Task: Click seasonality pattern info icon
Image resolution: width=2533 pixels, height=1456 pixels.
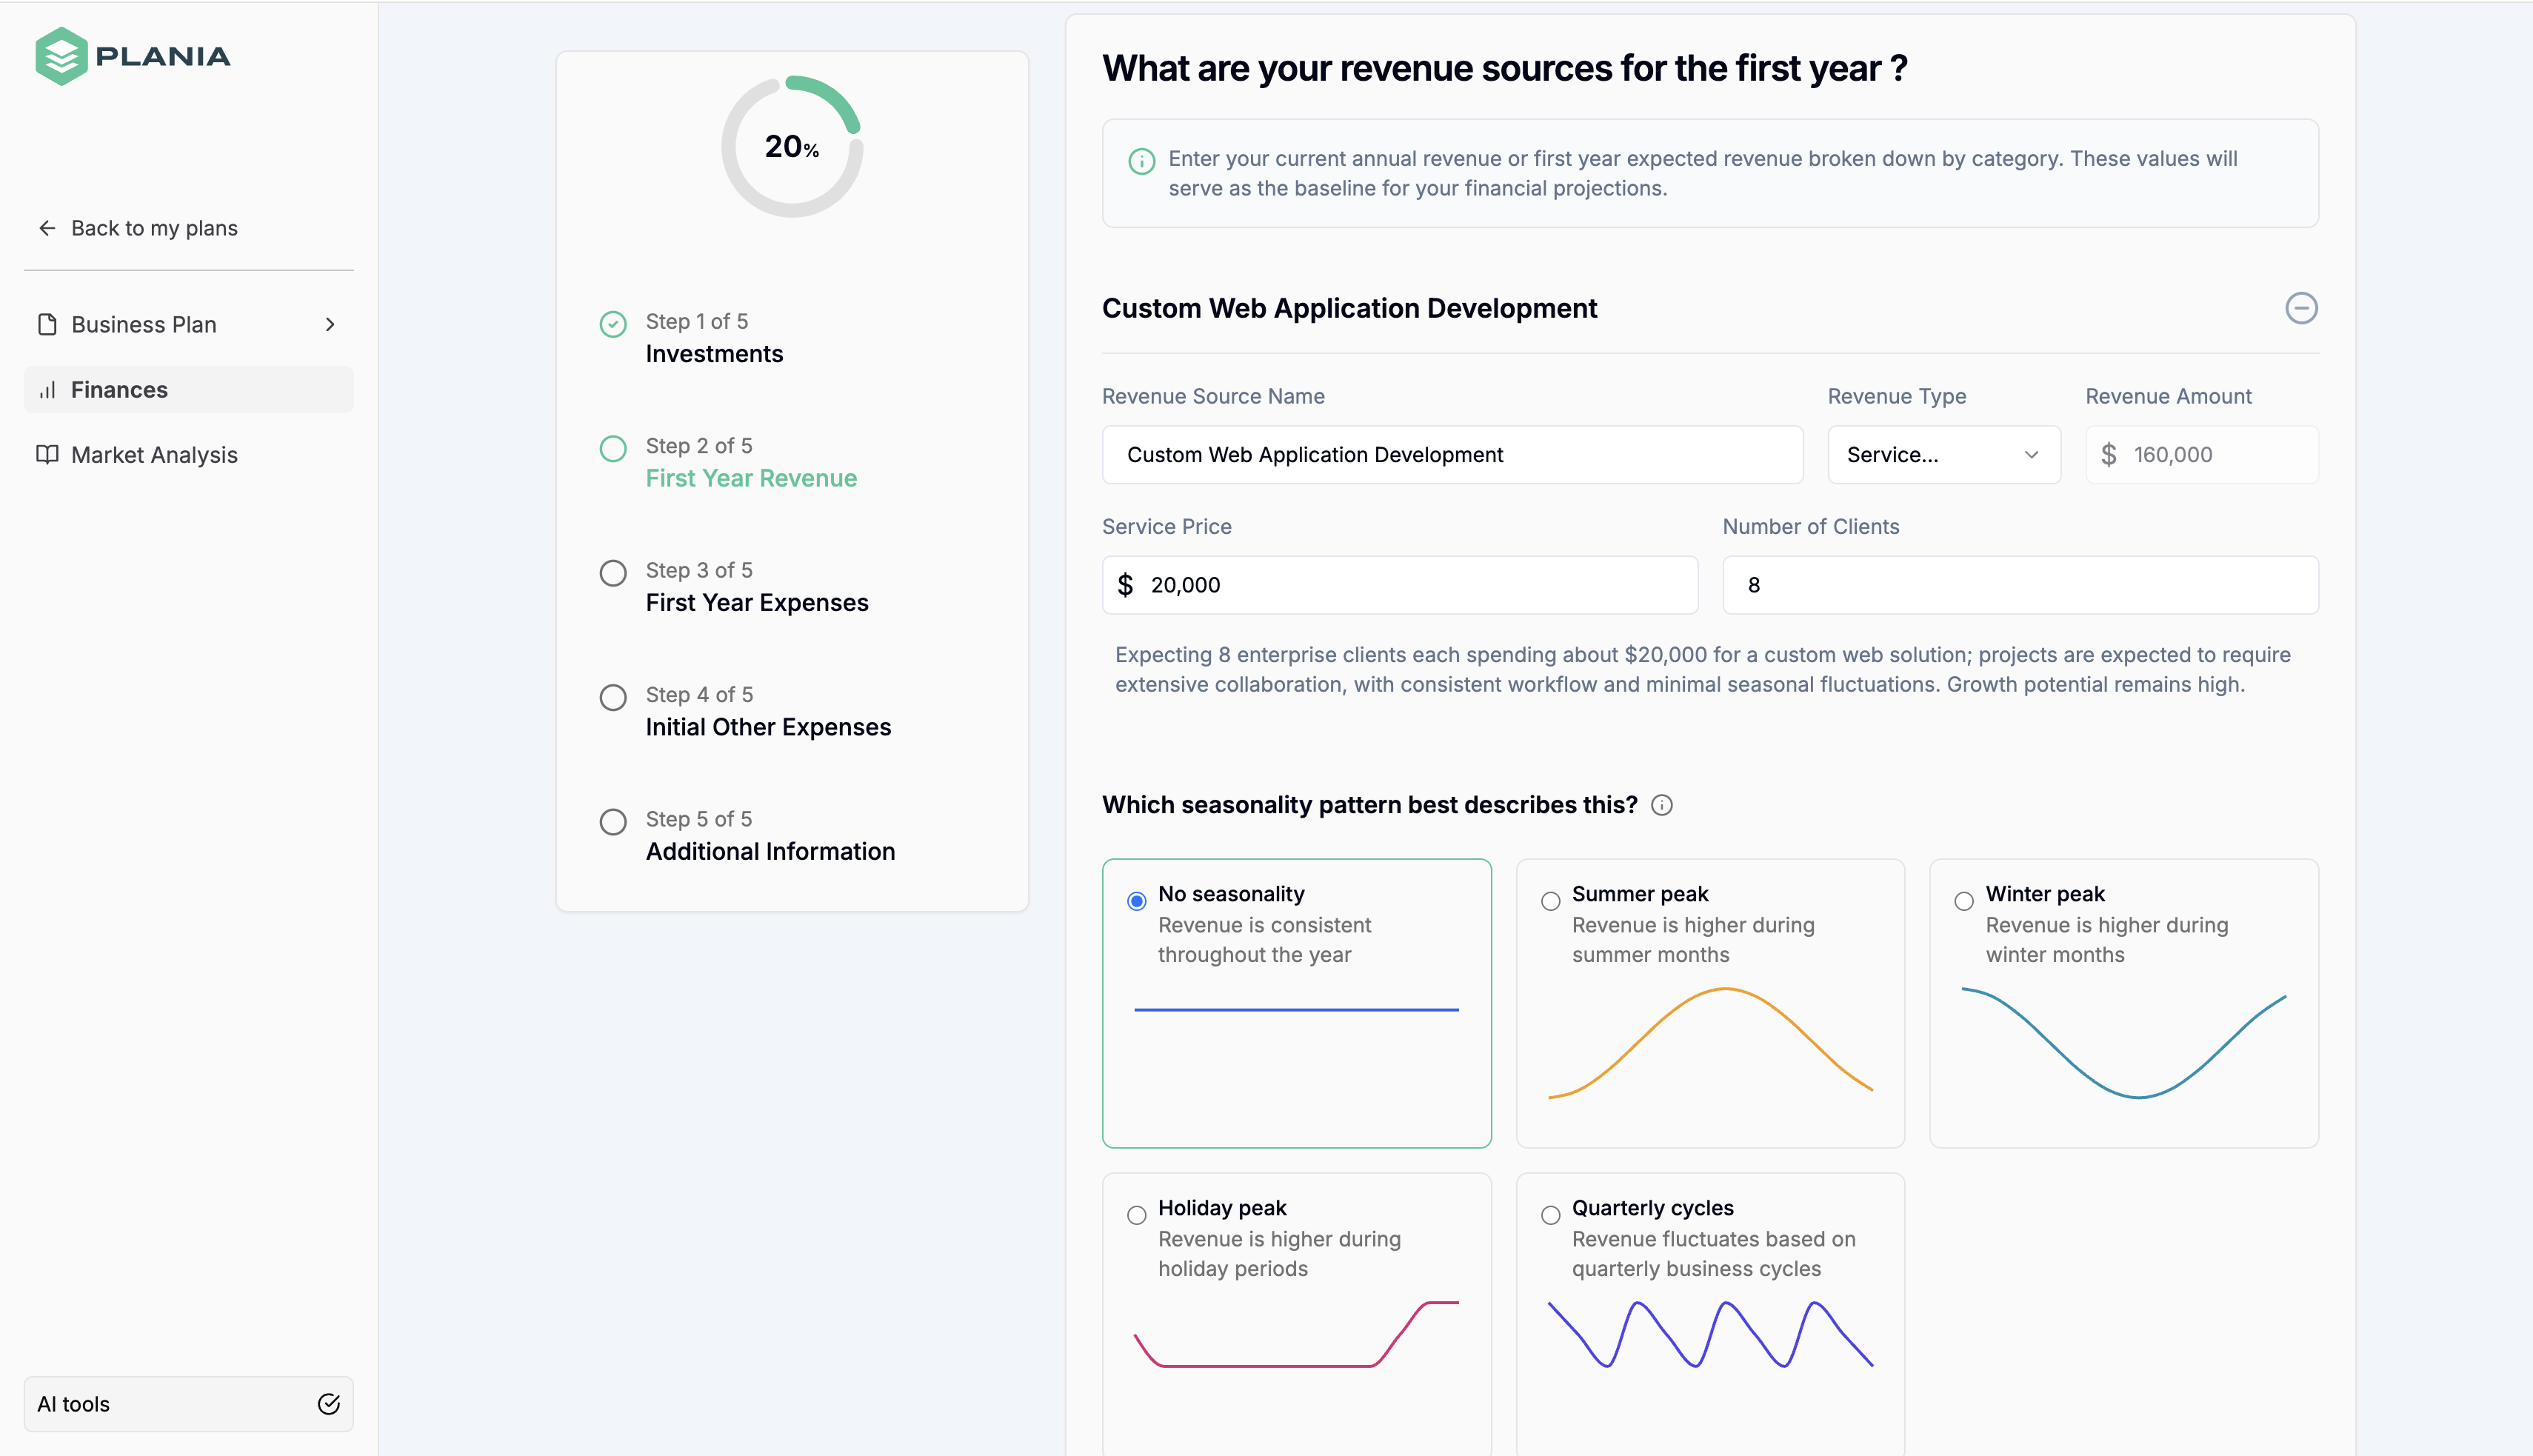Action: click(x=1661, y=806)
